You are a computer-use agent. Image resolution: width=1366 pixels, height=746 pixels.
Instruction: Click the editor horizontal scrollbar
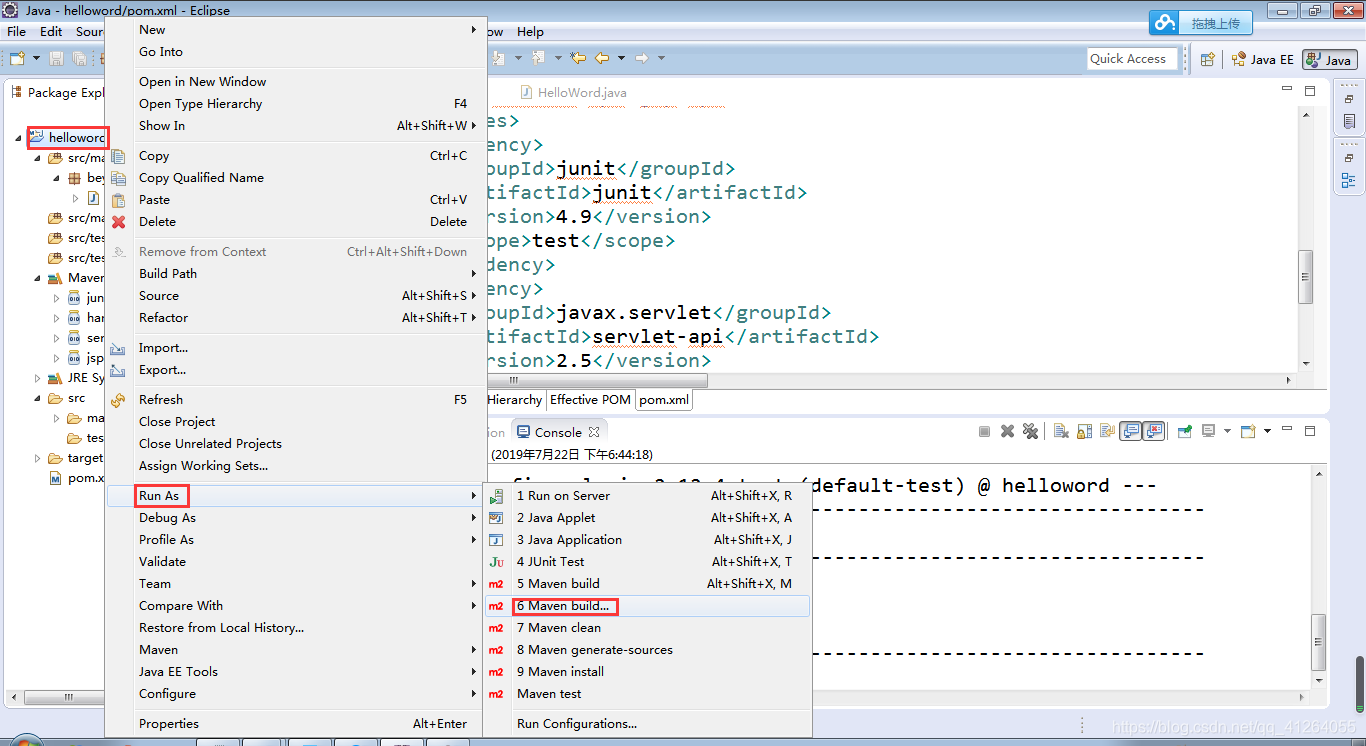[x=600, y=381]
